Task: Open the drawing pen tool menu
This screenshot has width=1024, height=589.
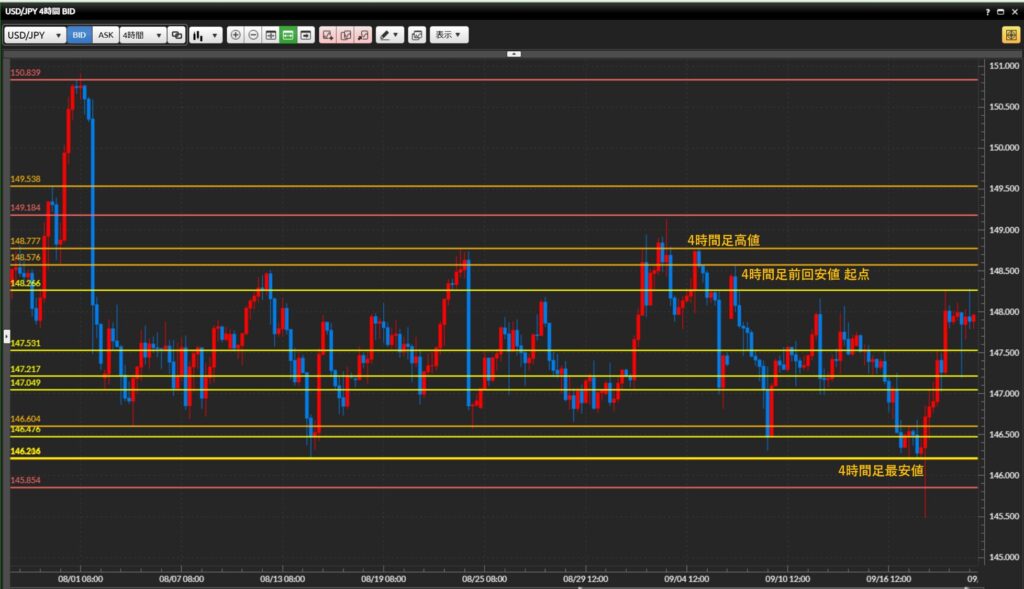Action: [x=389, y=35]
